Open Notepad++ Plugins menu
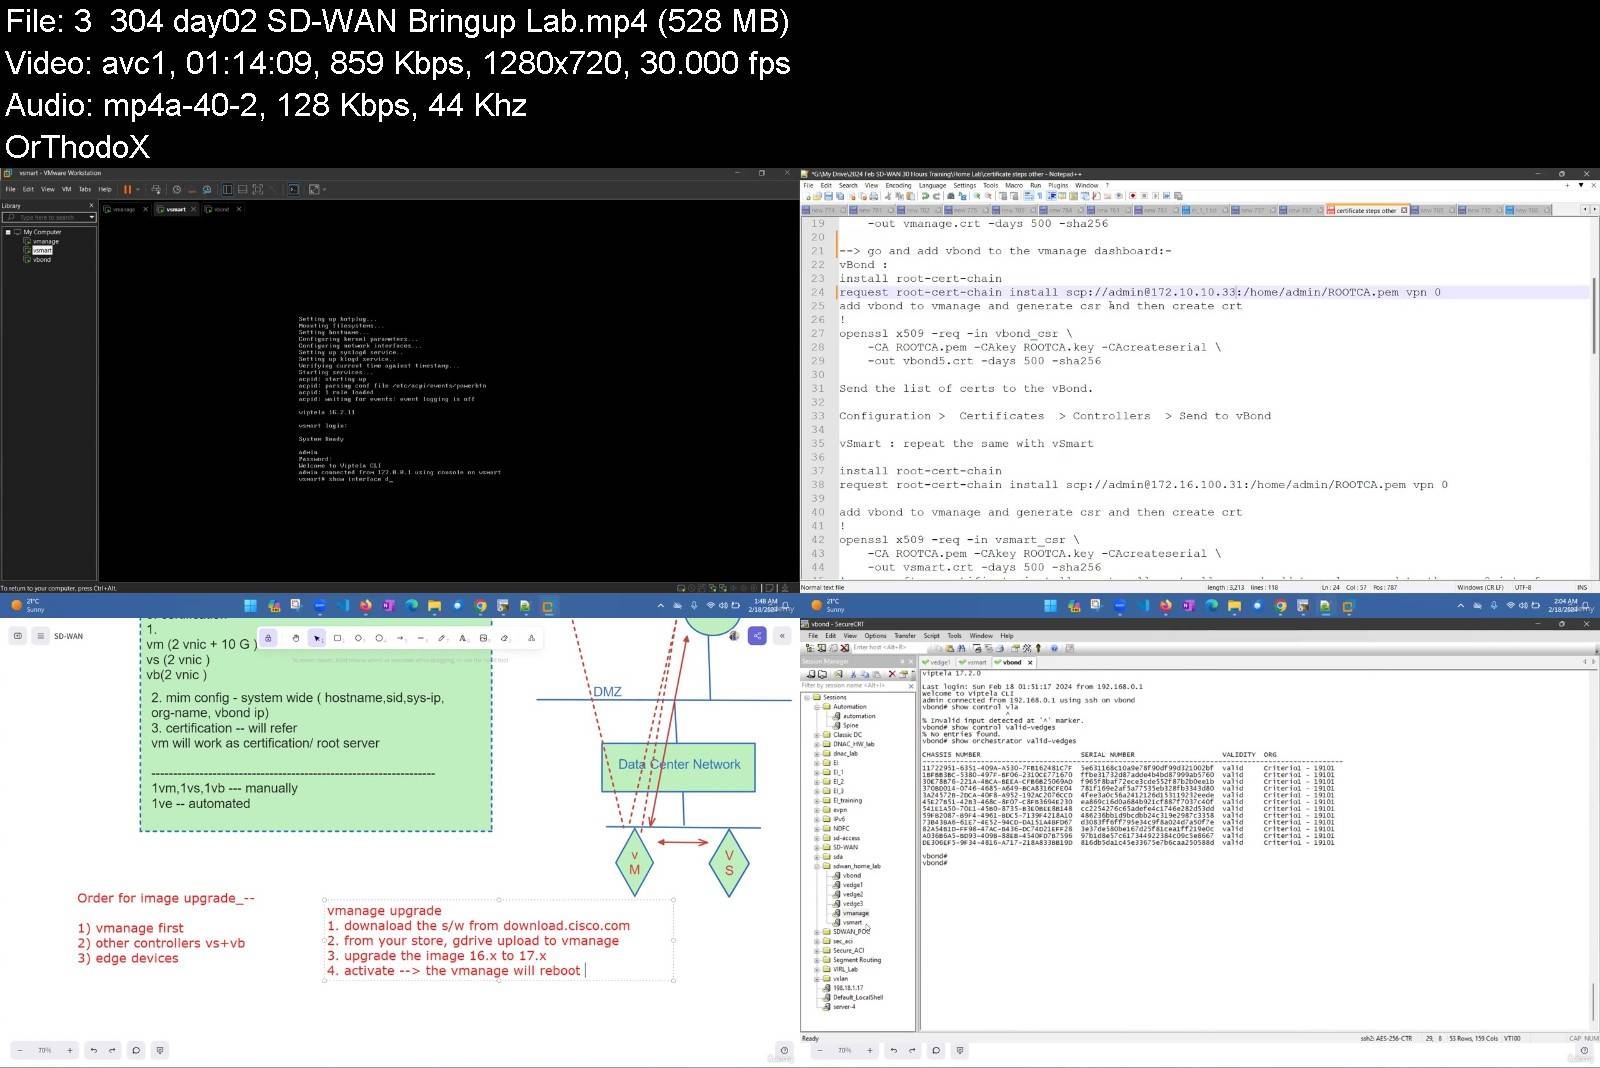This screenshot has width=1600, height=1068. (x=1058, y=185)
